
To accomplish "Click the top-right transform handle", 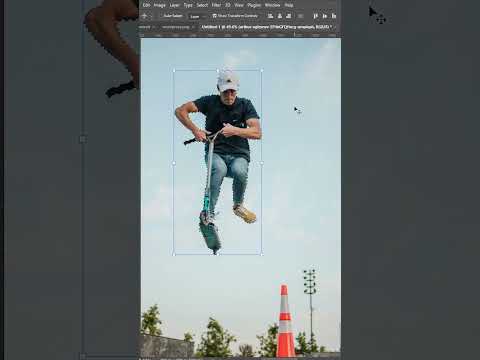I will click(262, 70).
